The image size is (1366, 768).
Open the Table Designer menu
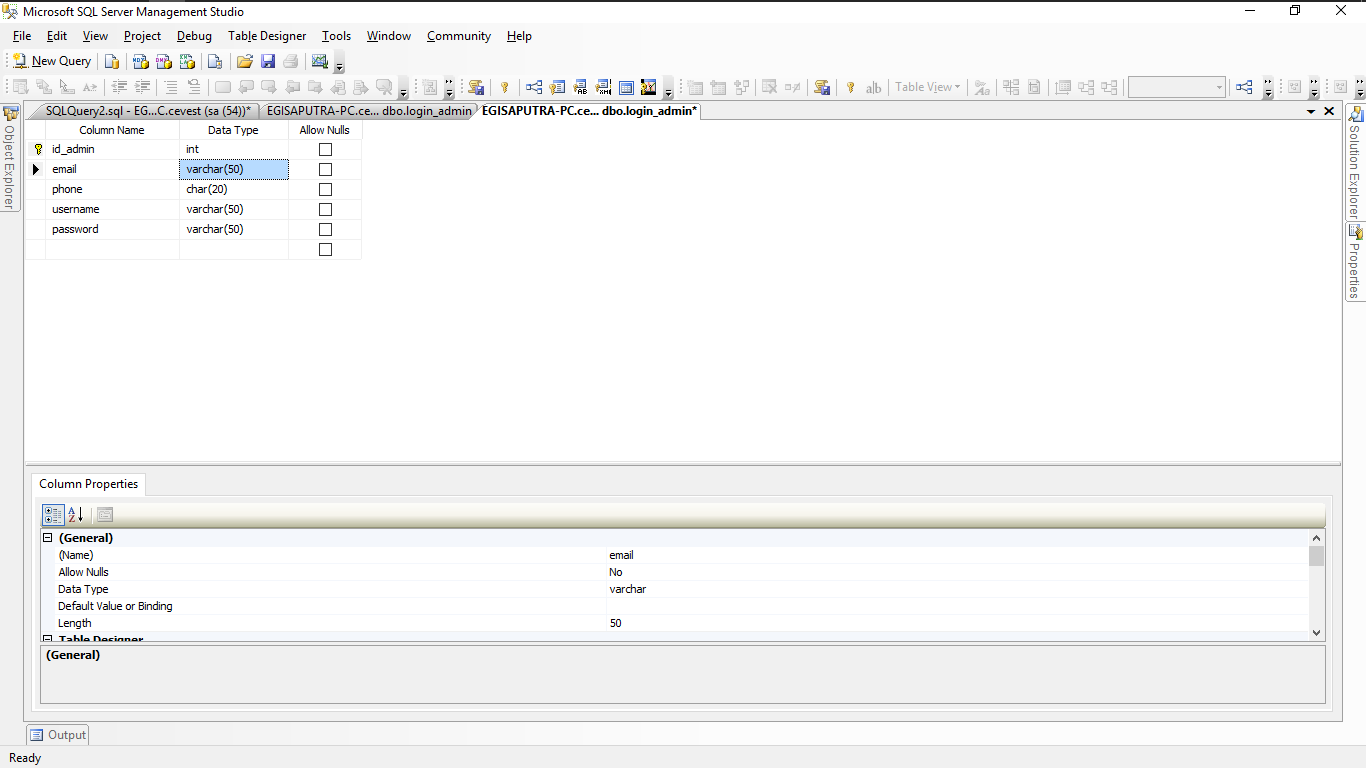[267, 36]
